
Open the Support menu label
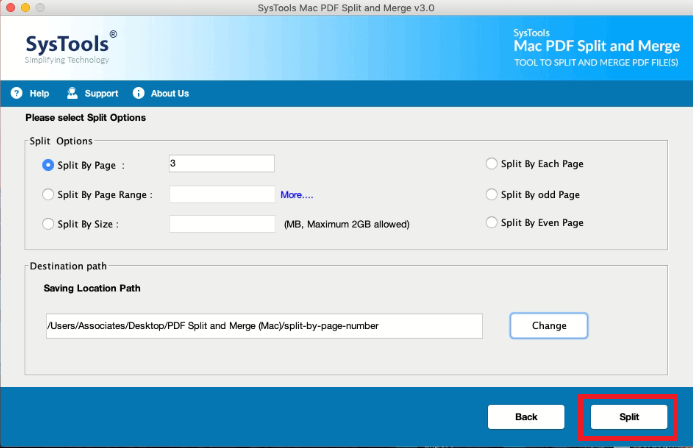coord(101,94)
